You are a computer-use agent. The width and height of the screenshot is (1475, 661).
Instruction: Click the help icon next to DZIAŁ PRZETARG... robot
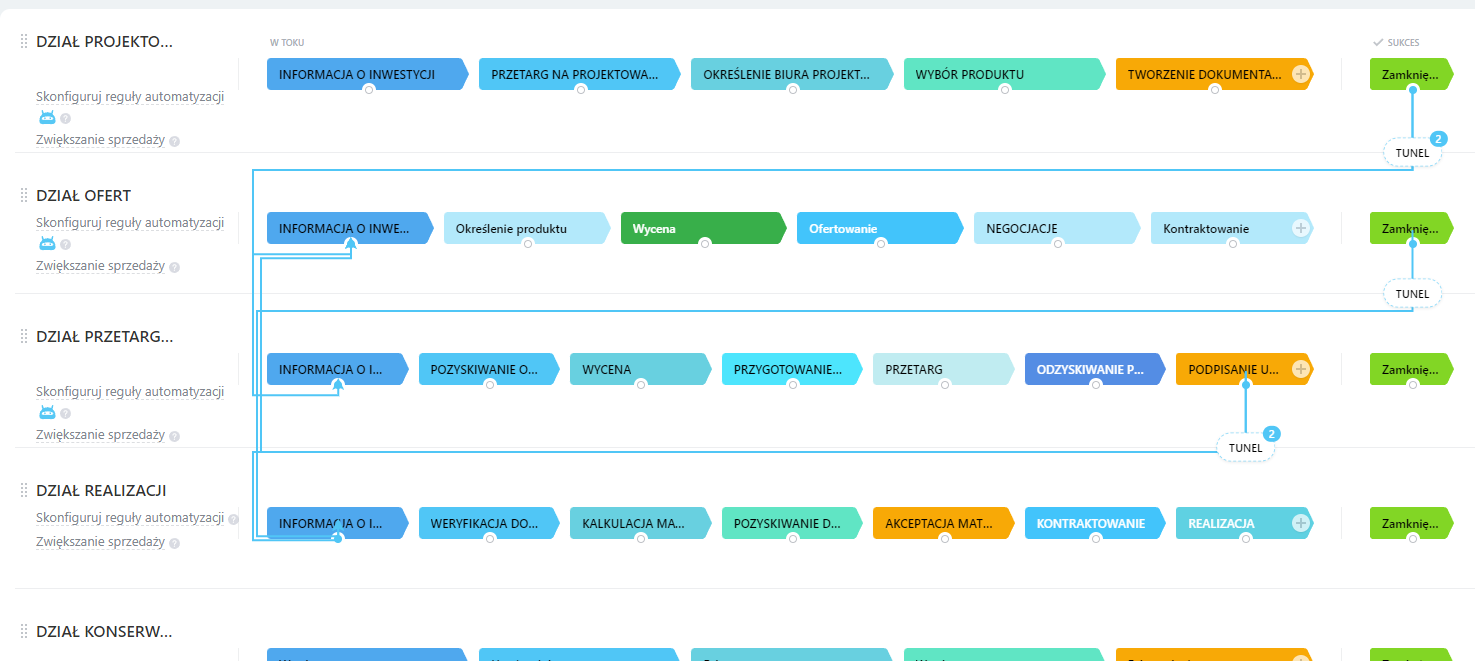65,413
